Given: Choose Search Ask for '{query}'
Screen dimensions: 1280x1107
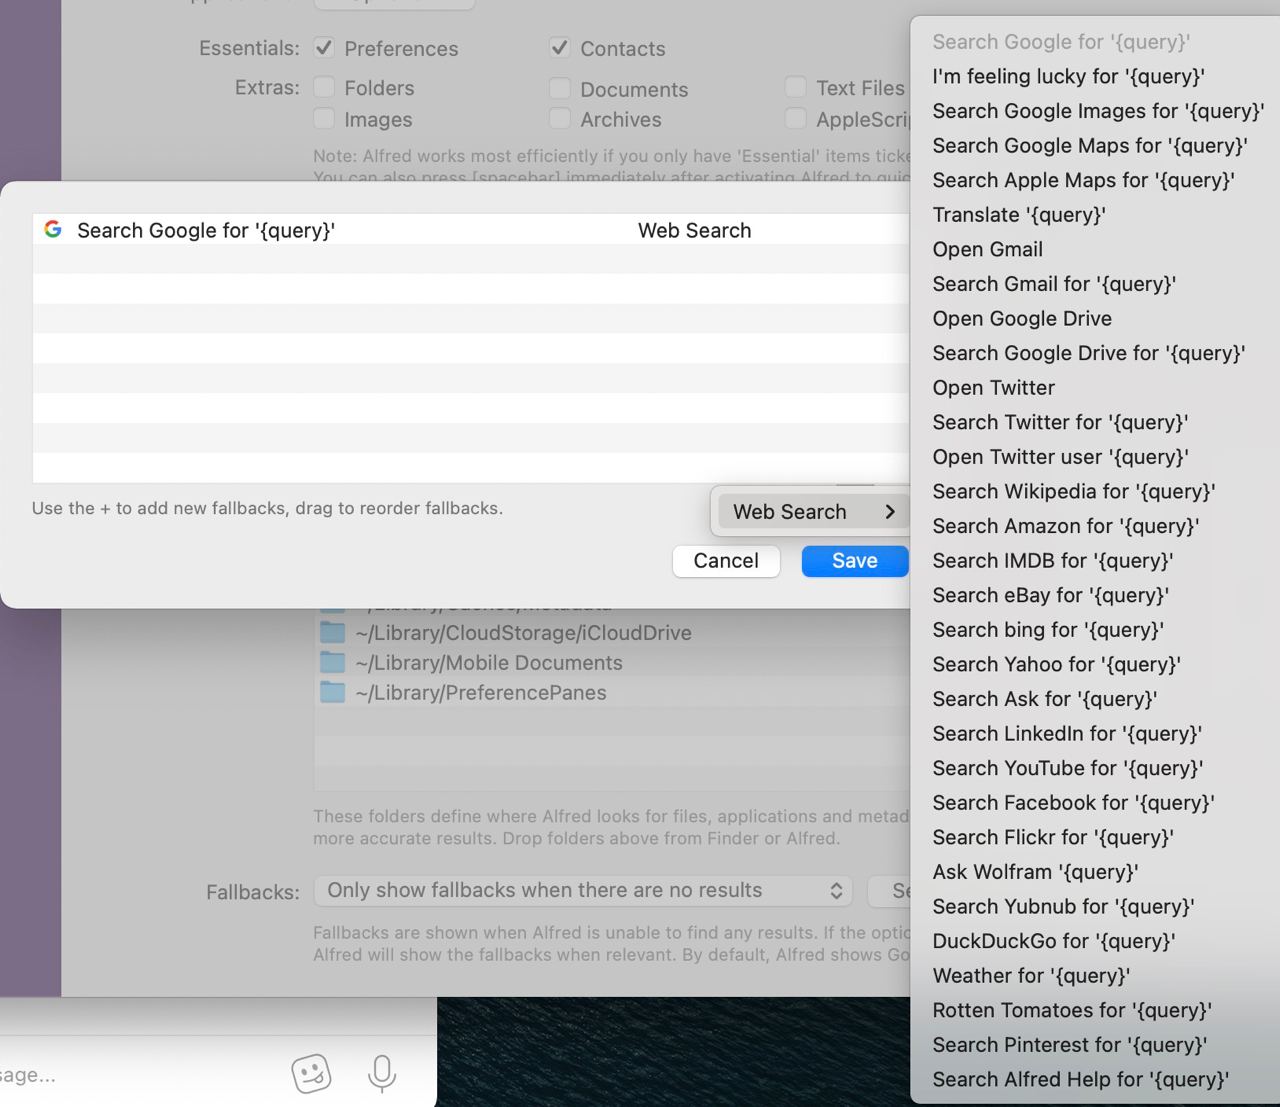Looking at the screenshot, I should [1095, 699].
